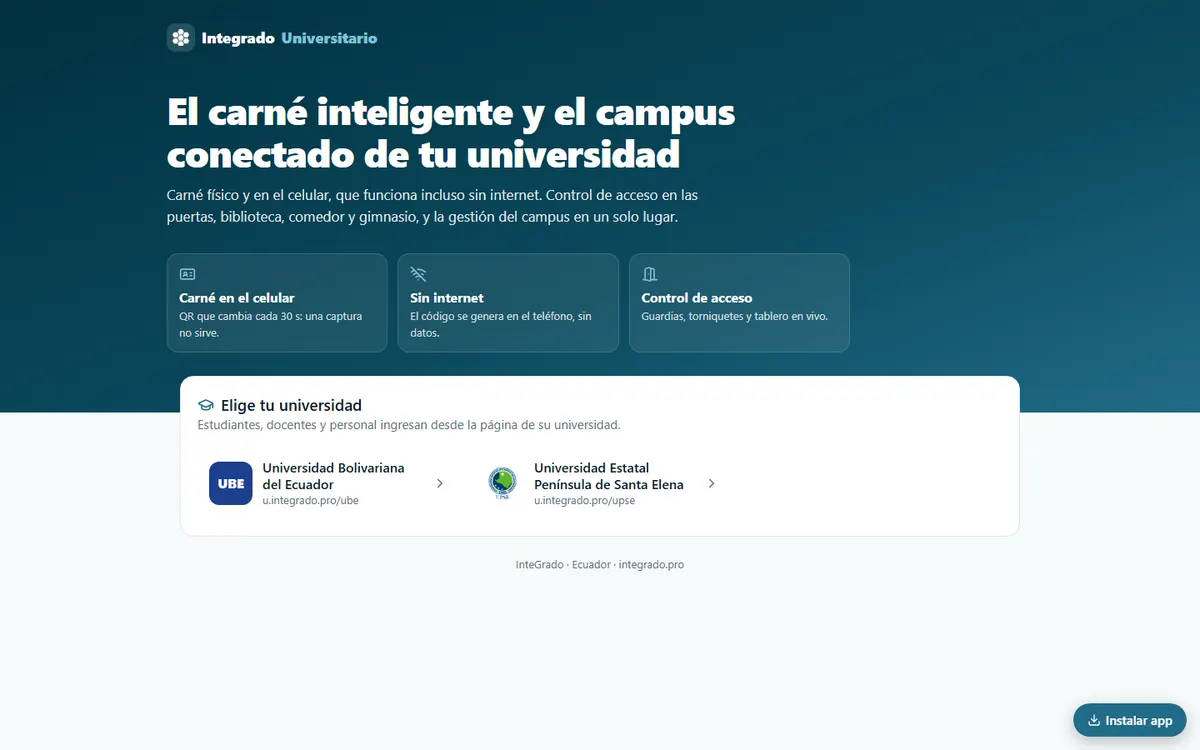Click the UPSE round emblem logo
This screenshot has height=750, width=1200.
(502, 483)
